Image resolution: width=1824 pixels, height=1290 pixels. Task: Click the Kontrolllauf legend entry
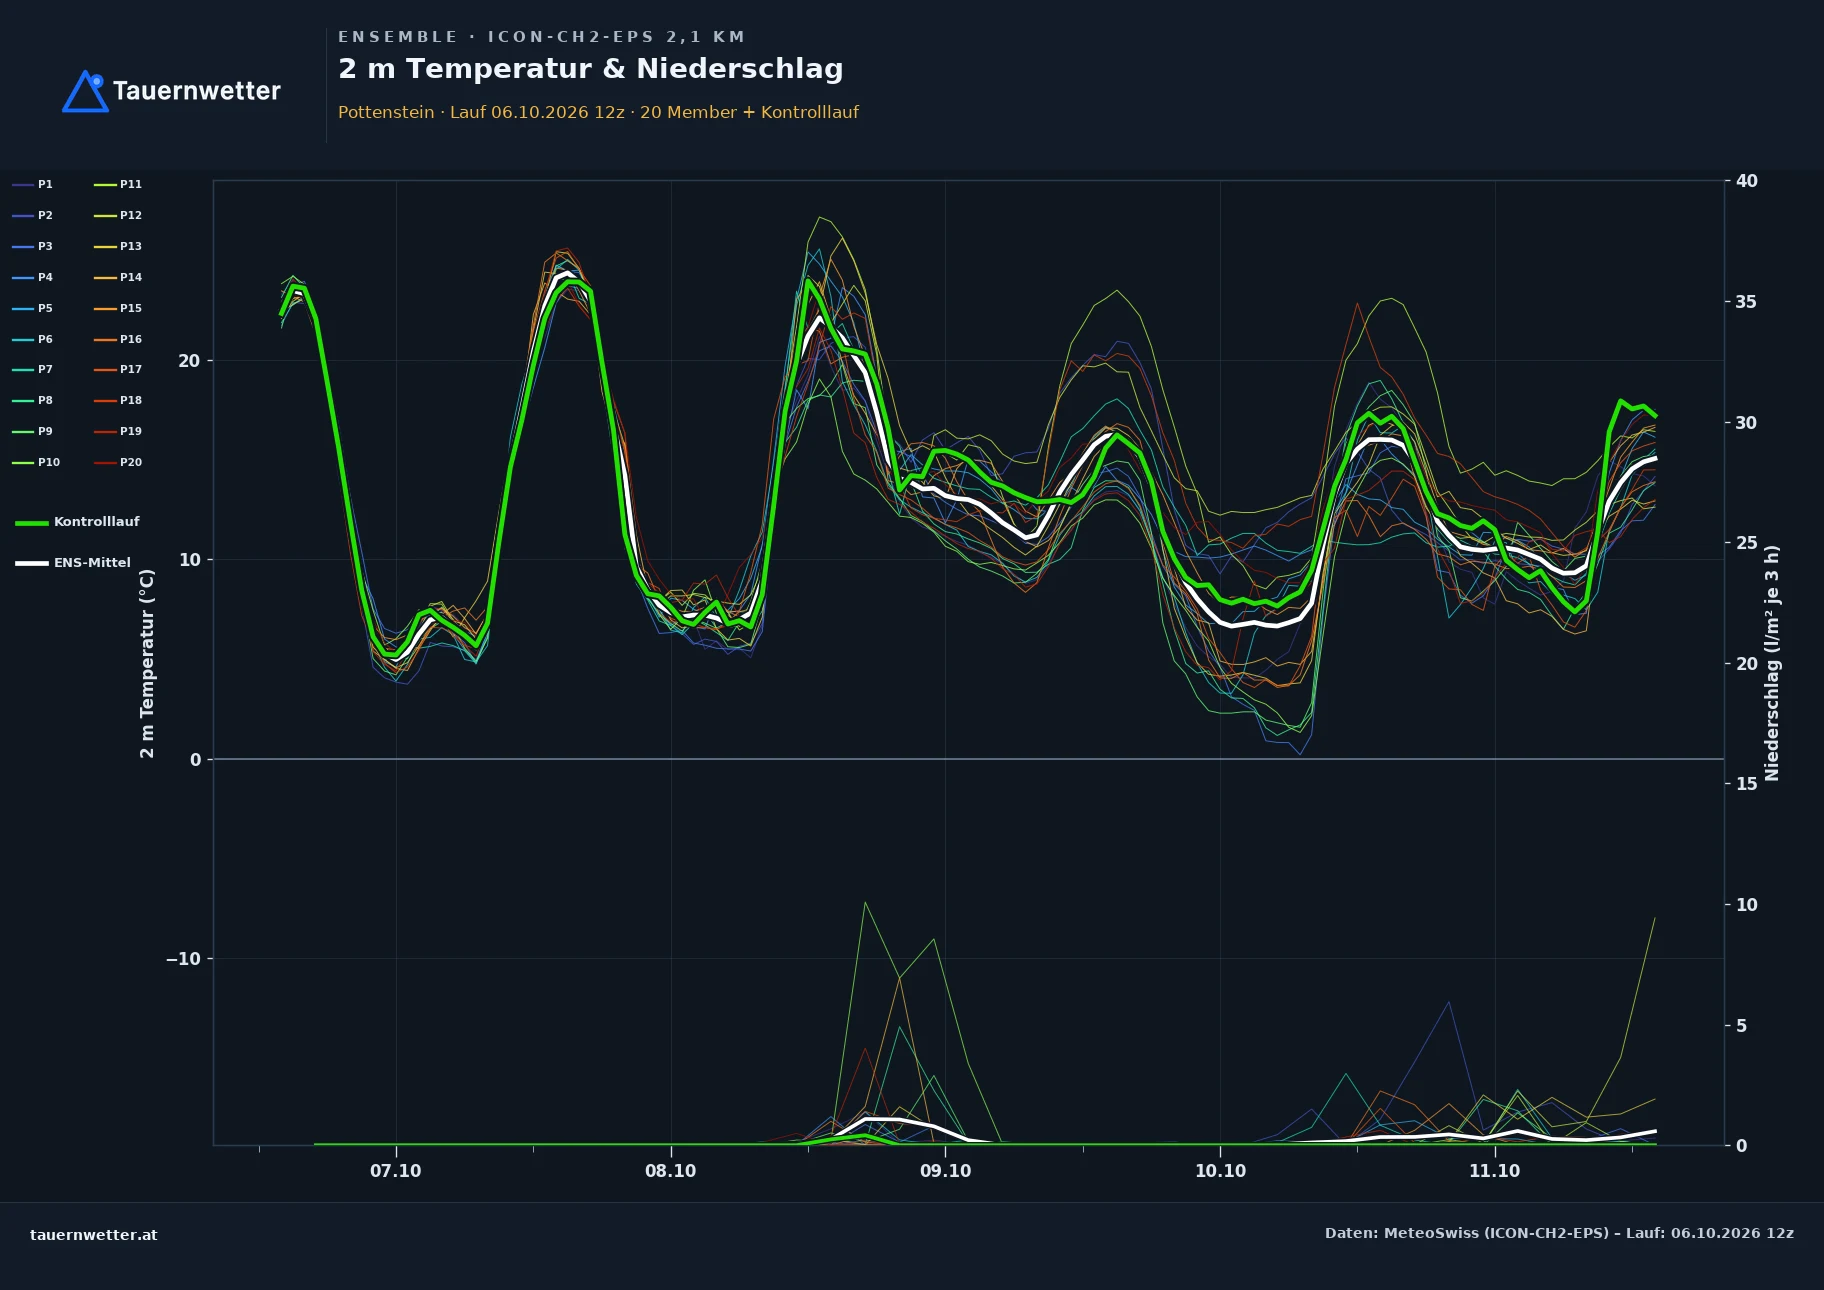[77, 522]
